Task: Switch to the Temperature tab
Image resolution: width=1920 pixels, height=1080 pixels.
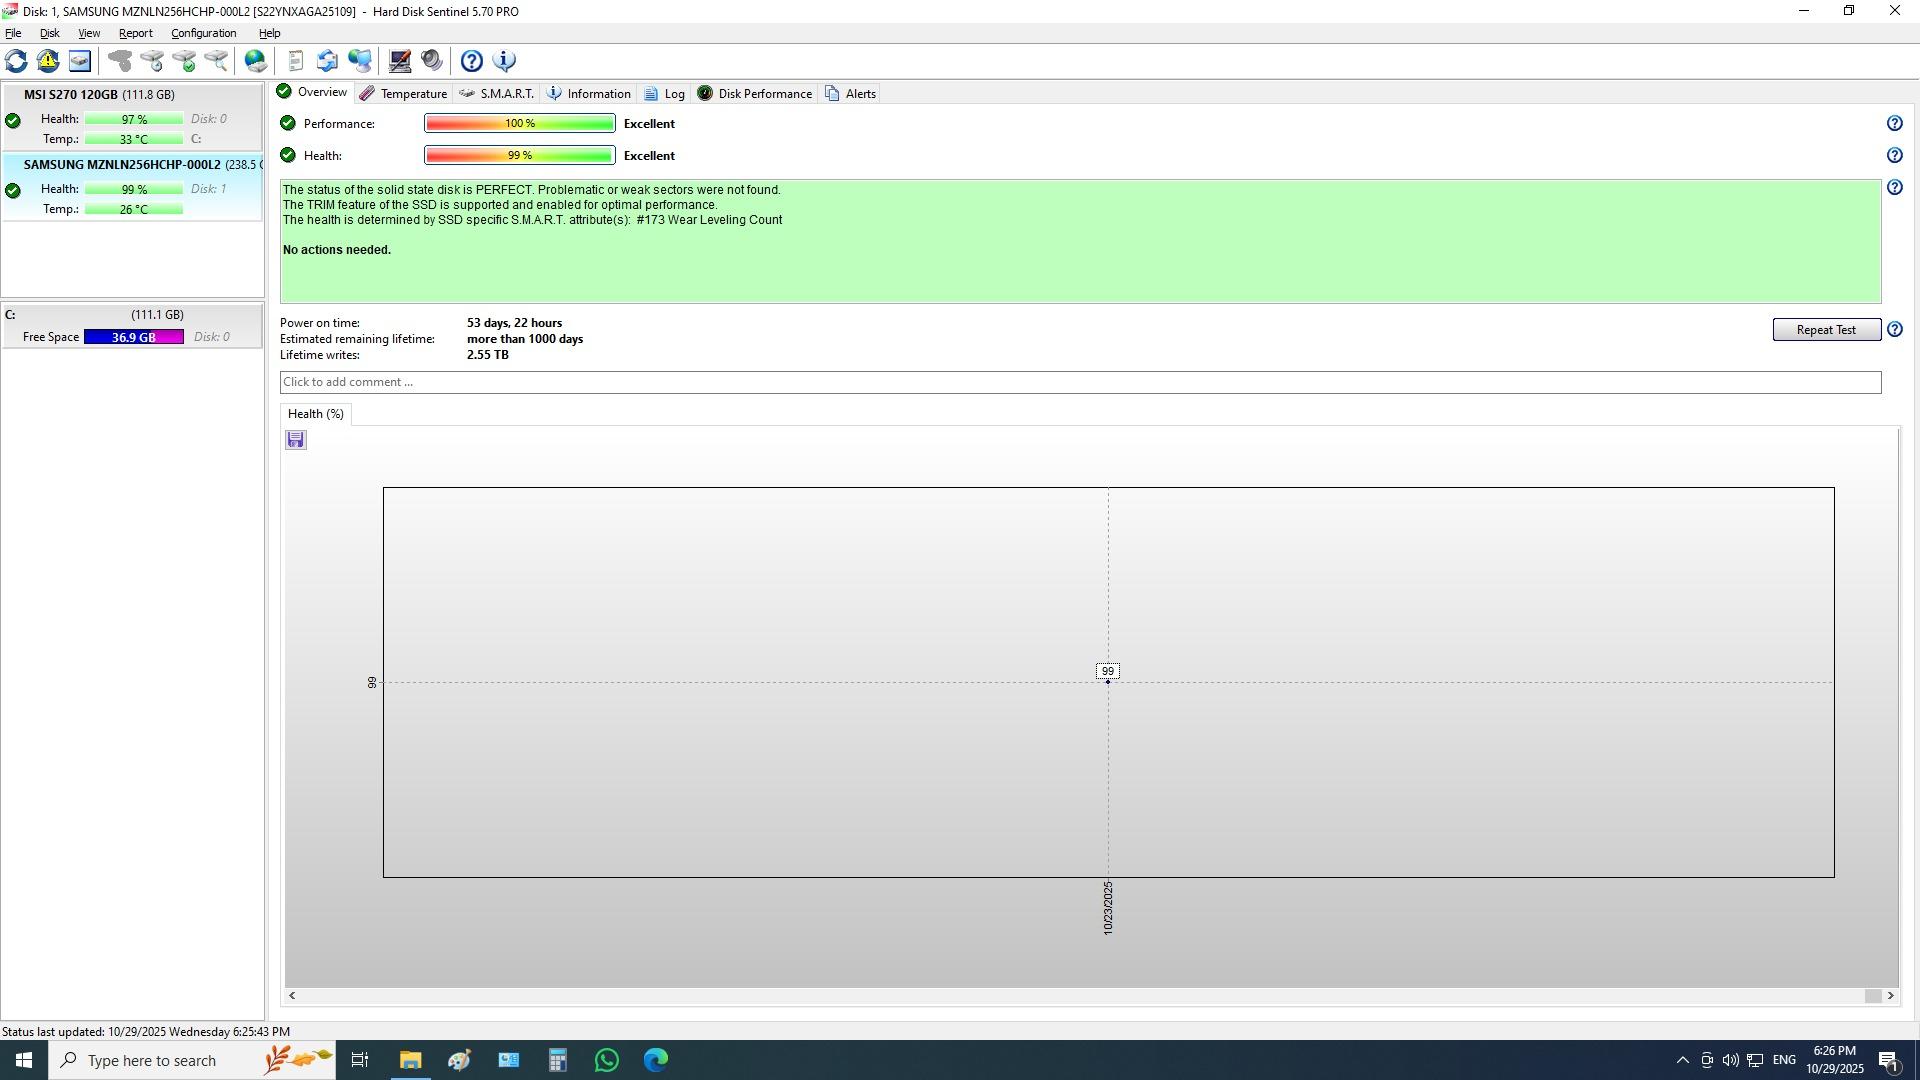Action: click(x=404, y=94)
